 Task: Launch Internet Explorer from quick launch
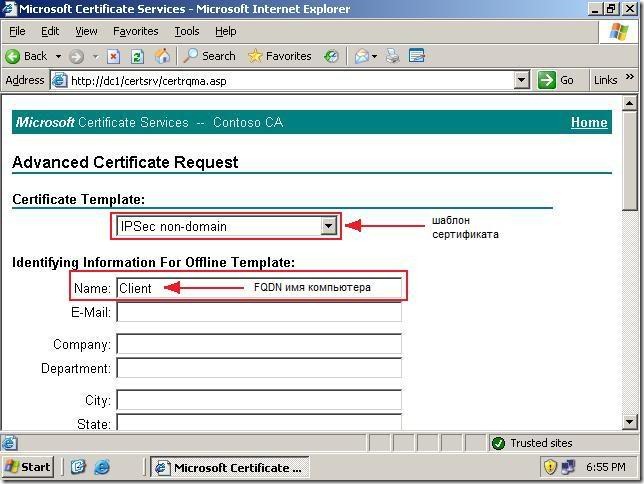pyautogui.click(x=101, y=467)
